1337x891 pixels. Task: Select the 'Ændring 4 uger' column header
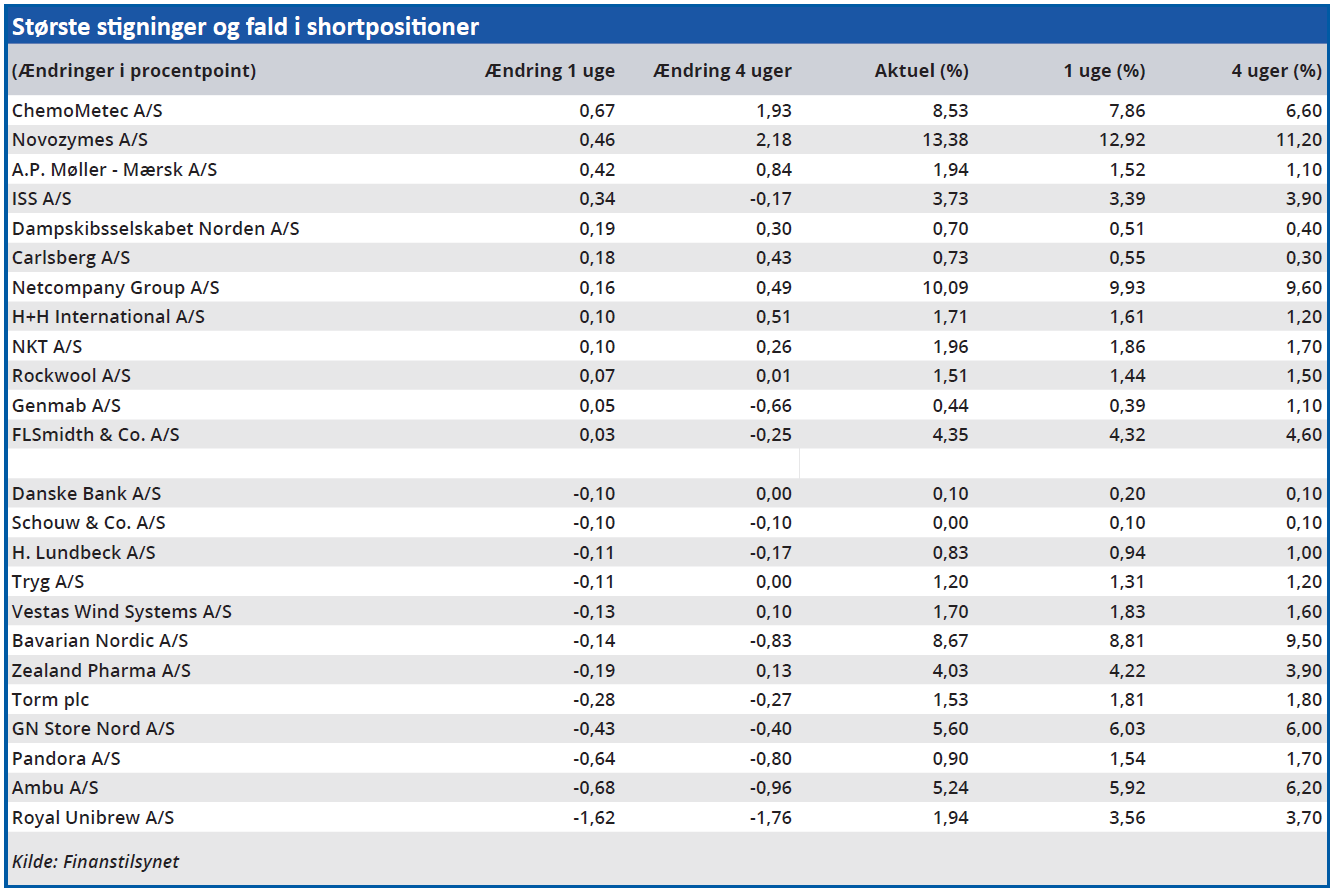722,71
